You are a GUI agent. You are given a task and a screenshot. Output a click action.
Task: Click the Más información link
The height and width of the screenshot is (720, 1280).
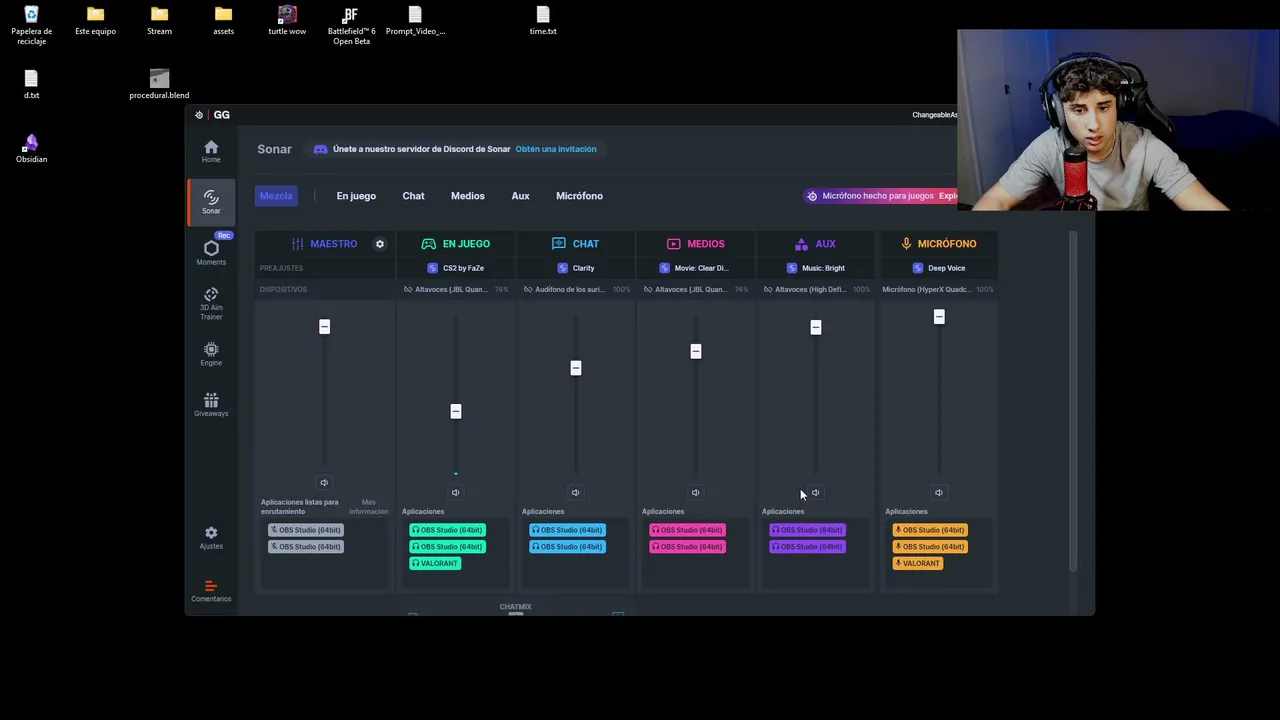(369, 507)
